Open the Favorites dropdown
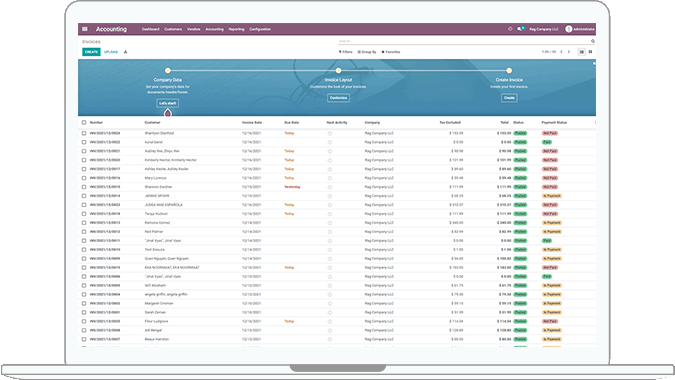675x380 pixels. pos(391,52)
